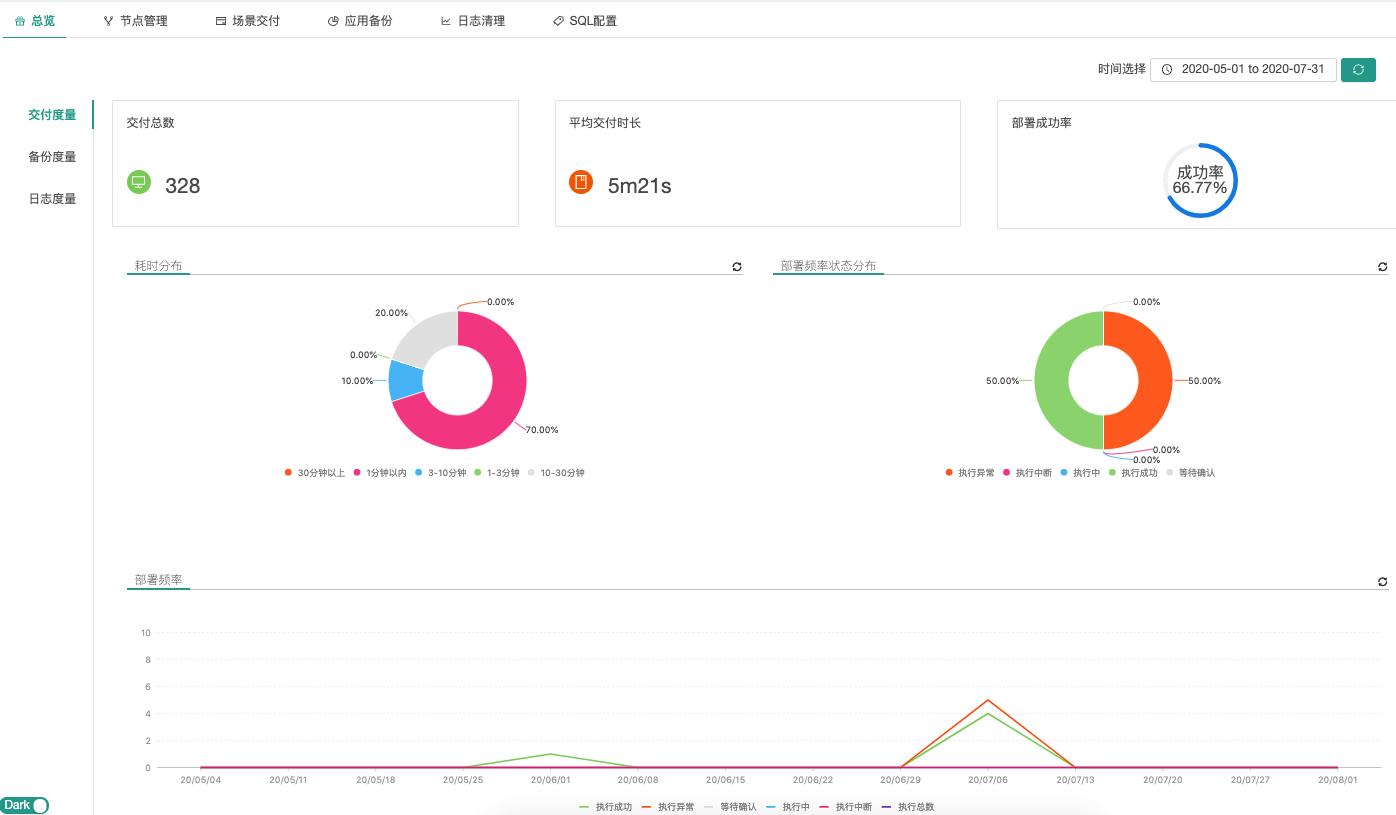
Task: Click the 交付总数 328 stat card
Action: tap(315, 163)
